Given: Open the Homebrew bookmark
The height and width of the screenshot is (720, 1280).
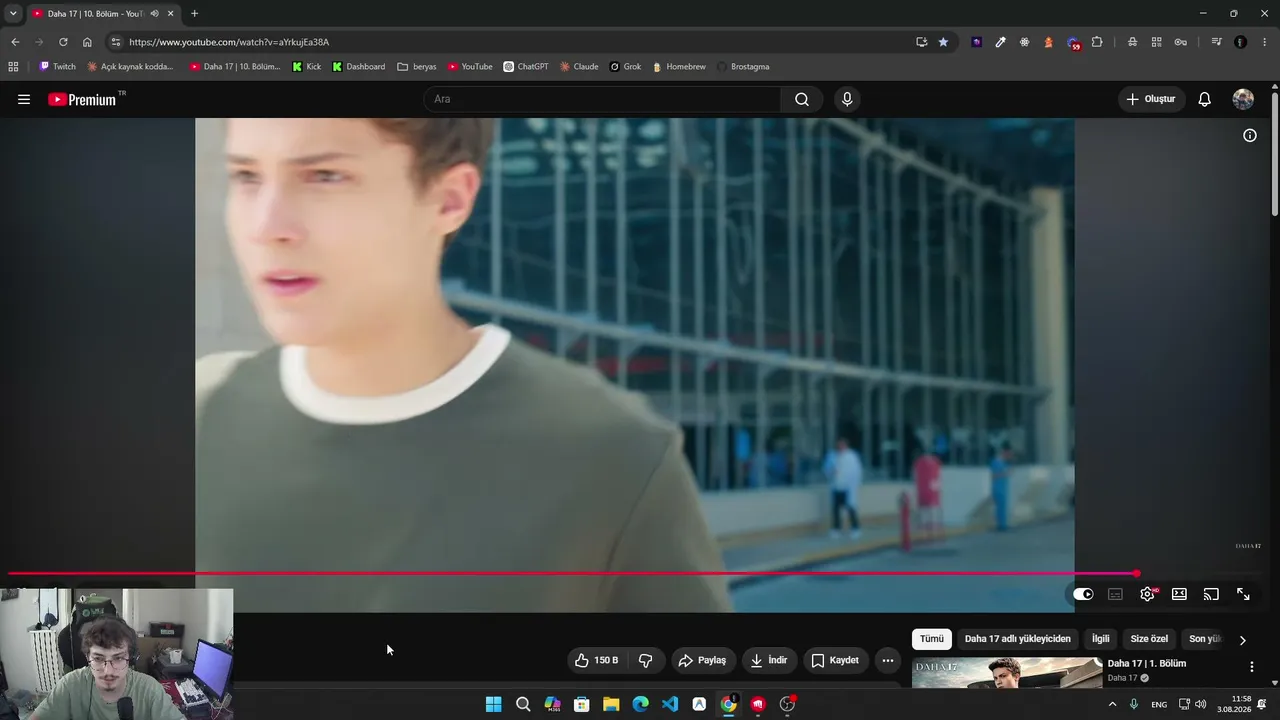Looking at the screenshot, I should coord(679,67).
